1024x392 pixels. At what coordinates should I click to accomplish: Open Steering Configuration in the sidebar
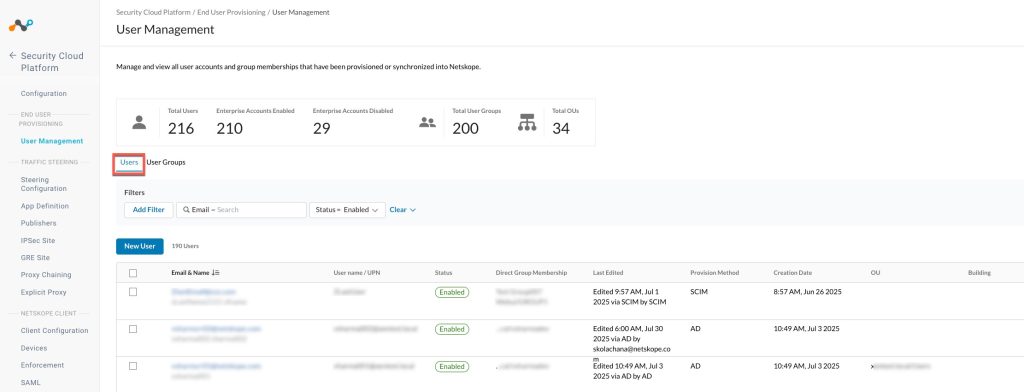coord(44,184)
